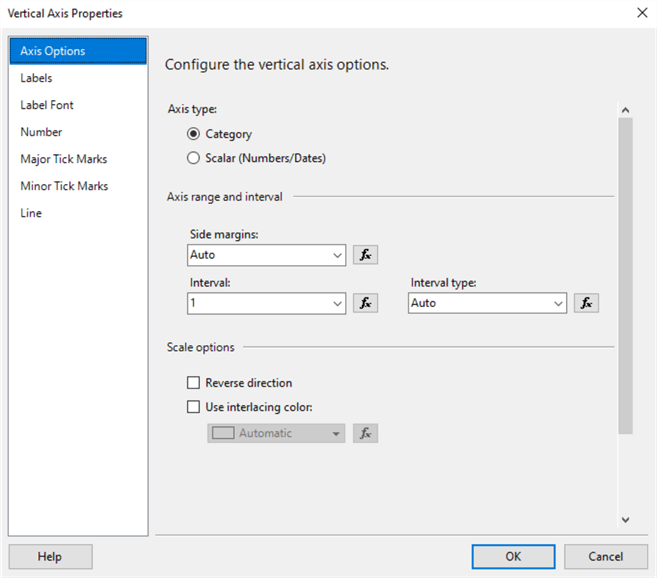Screen dimensions: 657x578
Task: Expand the Interval dropdown
Action: tap(337, 303)
